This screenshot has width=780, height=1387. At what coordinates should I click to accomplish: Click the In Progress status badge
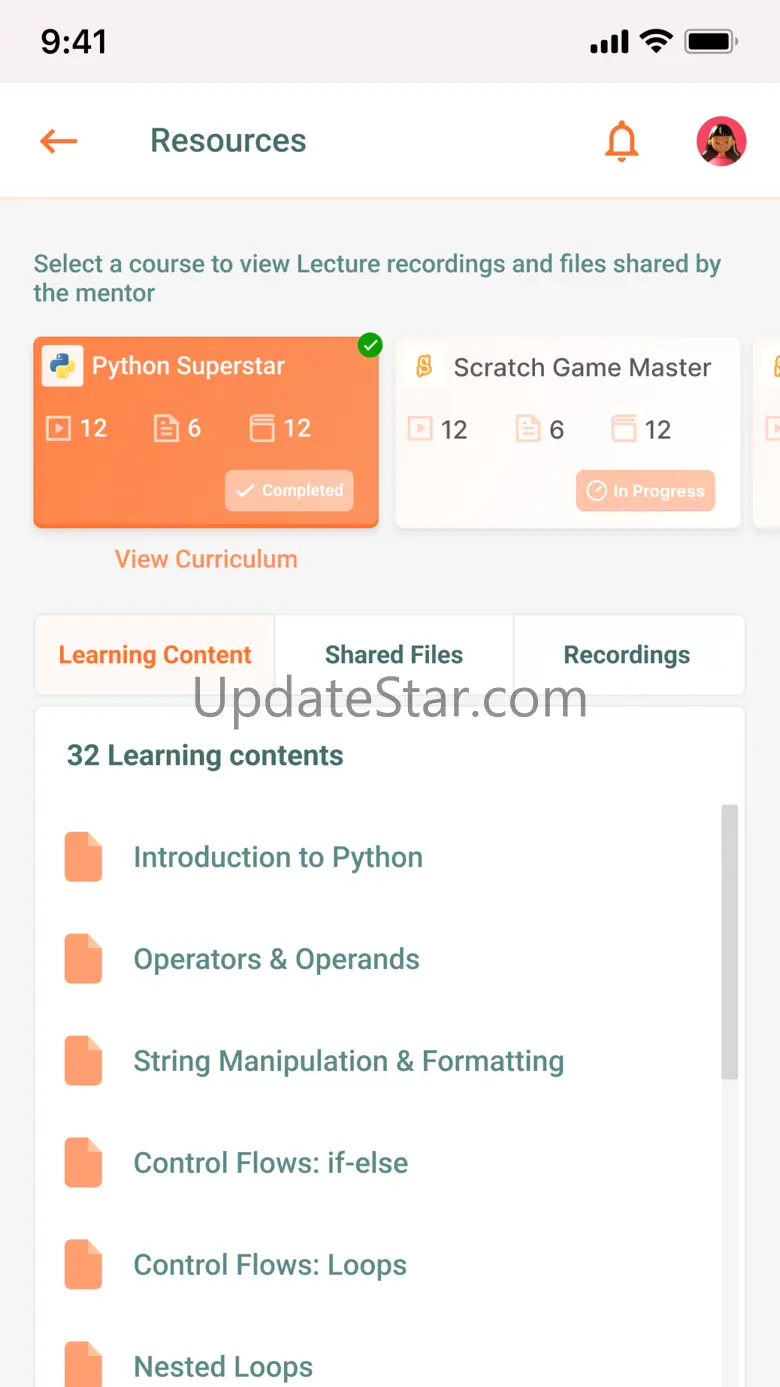click(x=645, y=491)
